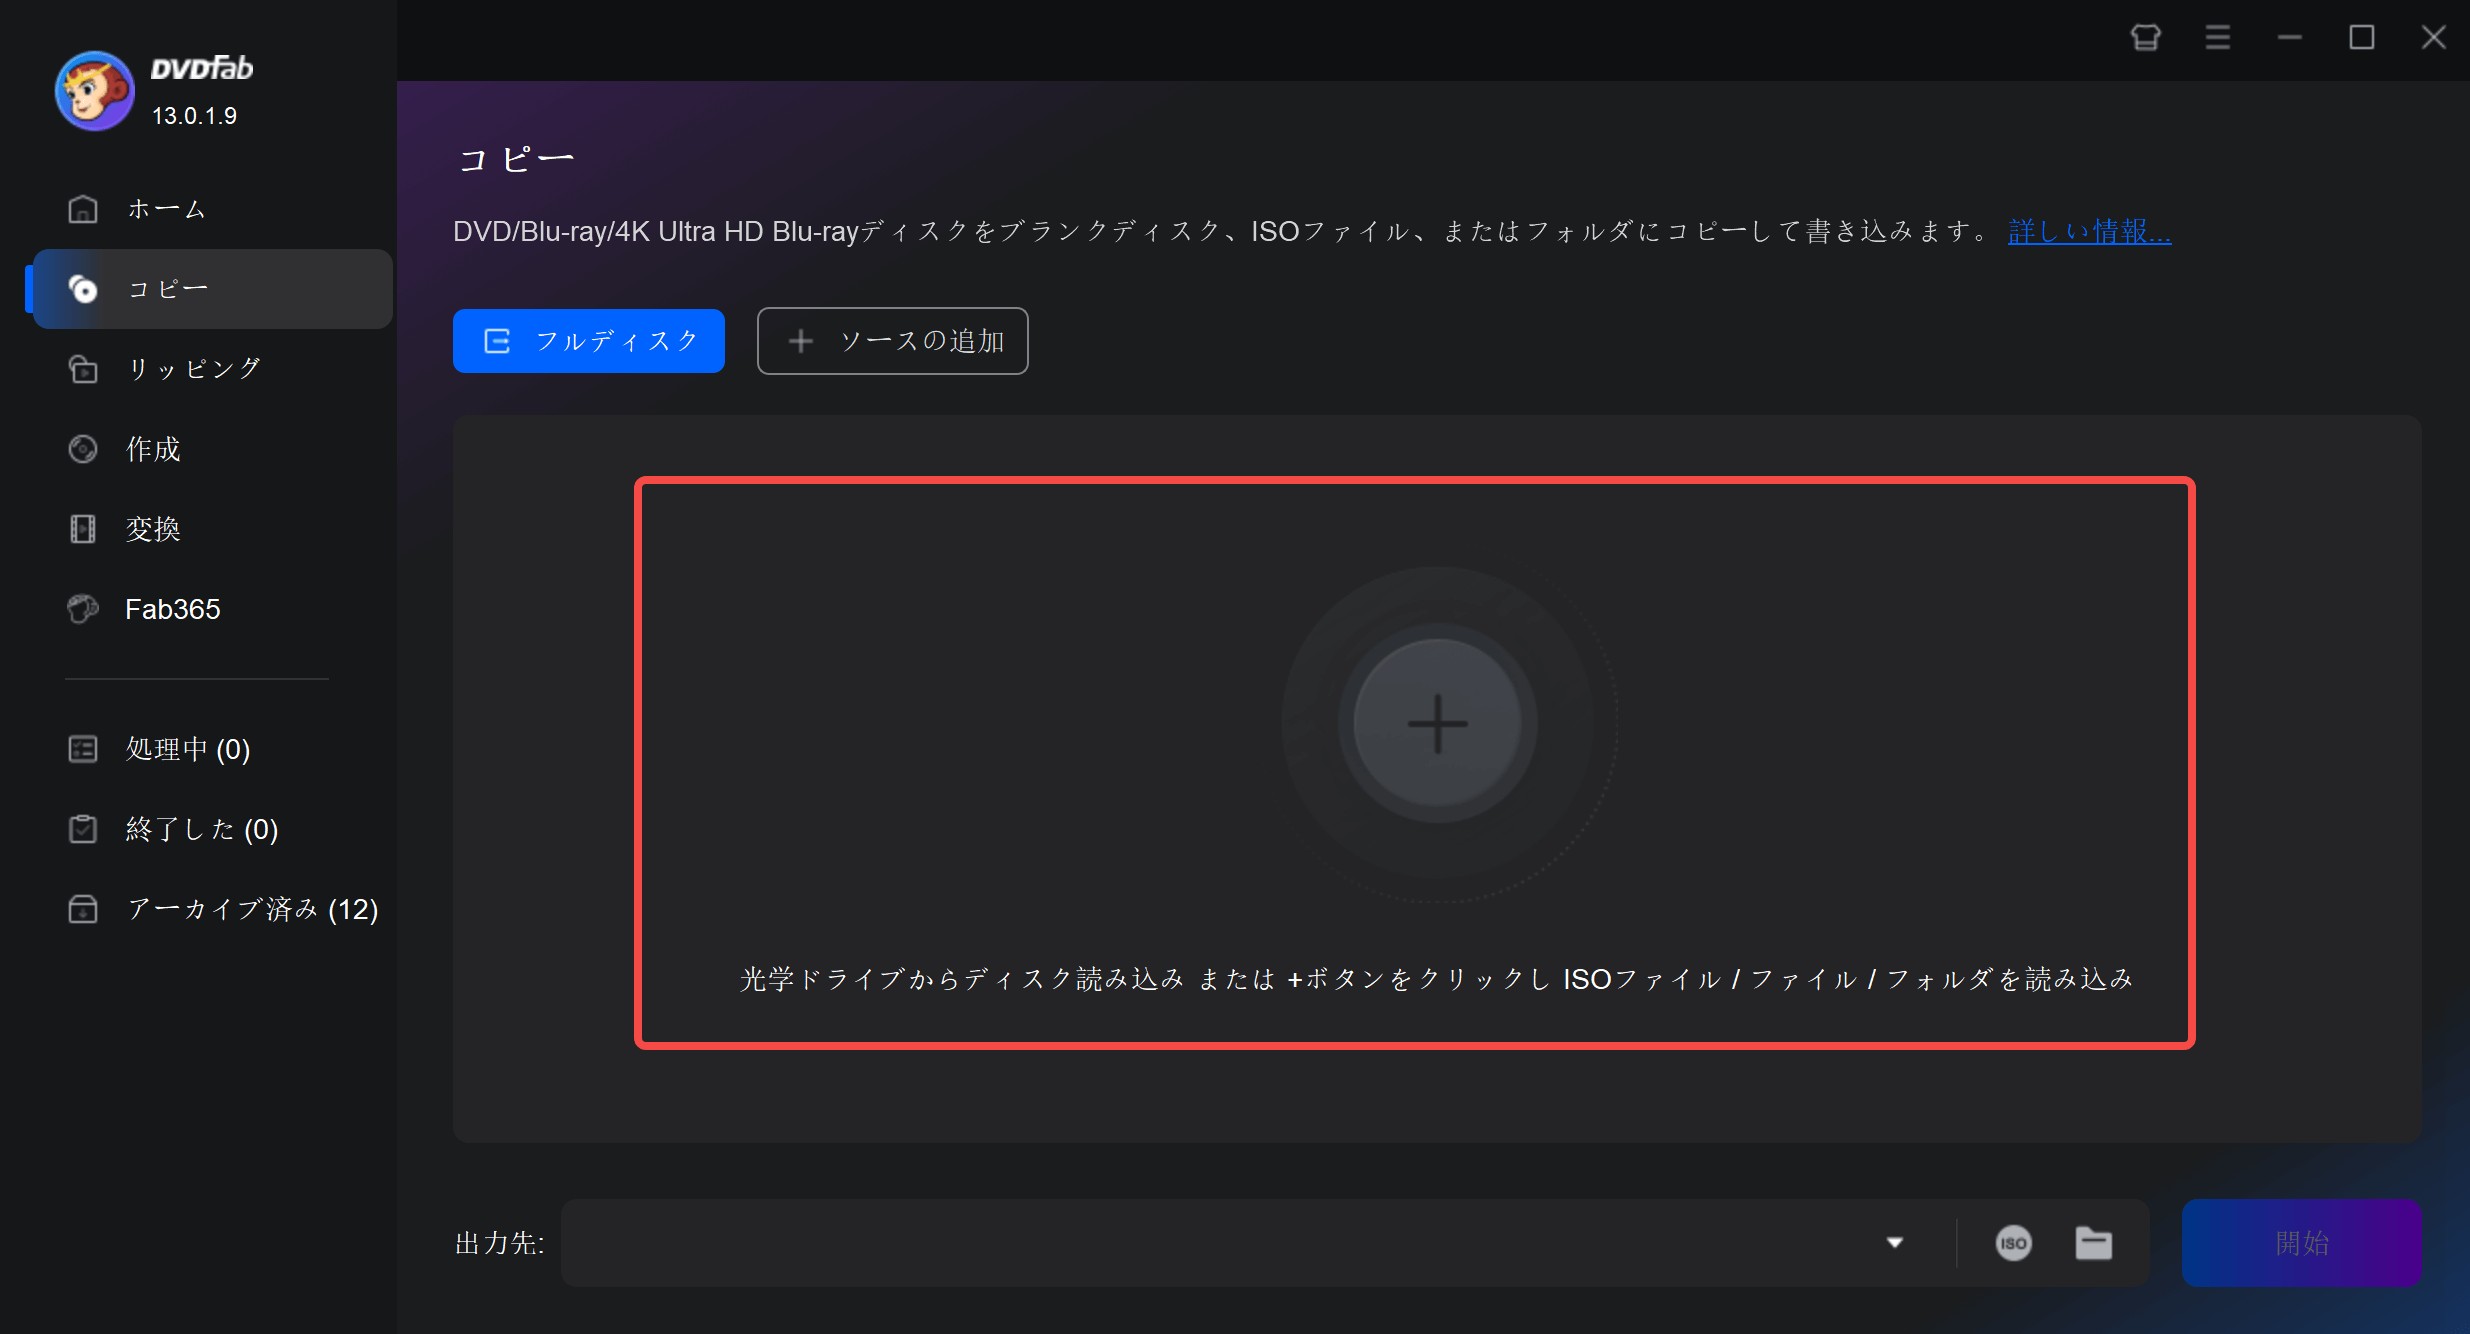Open the skin theme shirt icon
The width and height of the screenshot is (2470, 1334).
tap(2145, 38)
